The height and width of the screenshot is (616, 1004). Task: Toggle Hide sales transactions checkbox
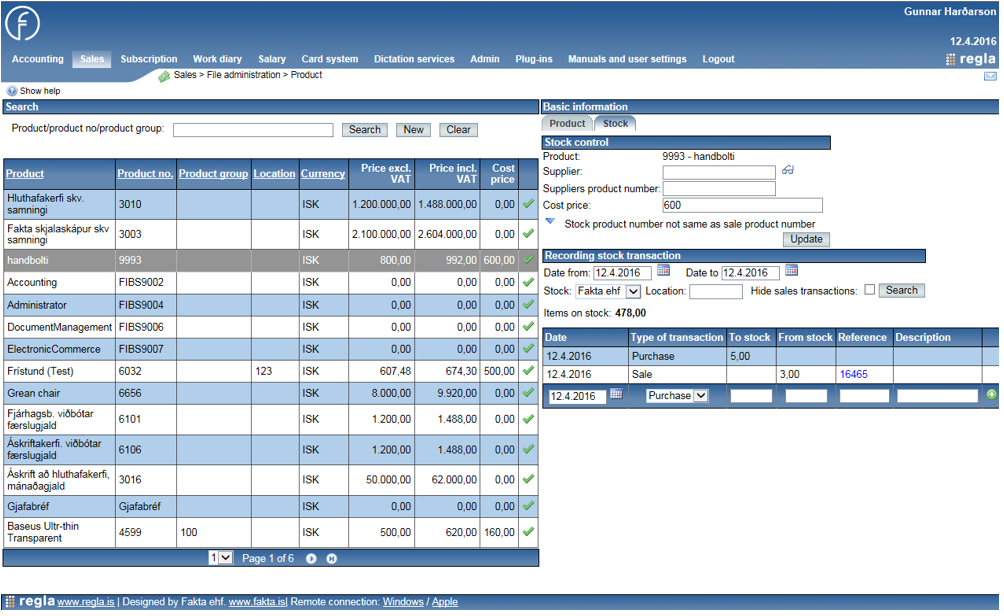pyautogui.click(x=869, y=290)
